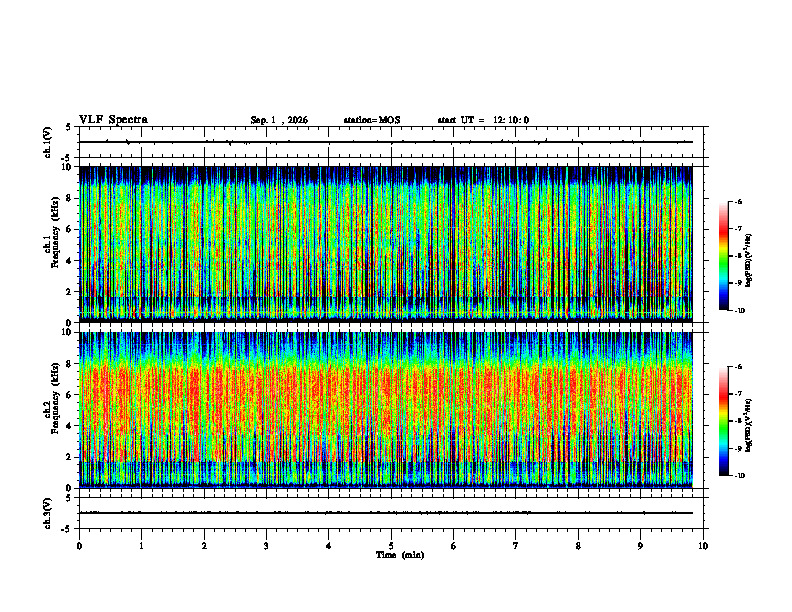Viewport: 792px width, 612px height.
Task: Click the VLF Spectra title text
Action: pyautogui.click(x=113, y=120)
